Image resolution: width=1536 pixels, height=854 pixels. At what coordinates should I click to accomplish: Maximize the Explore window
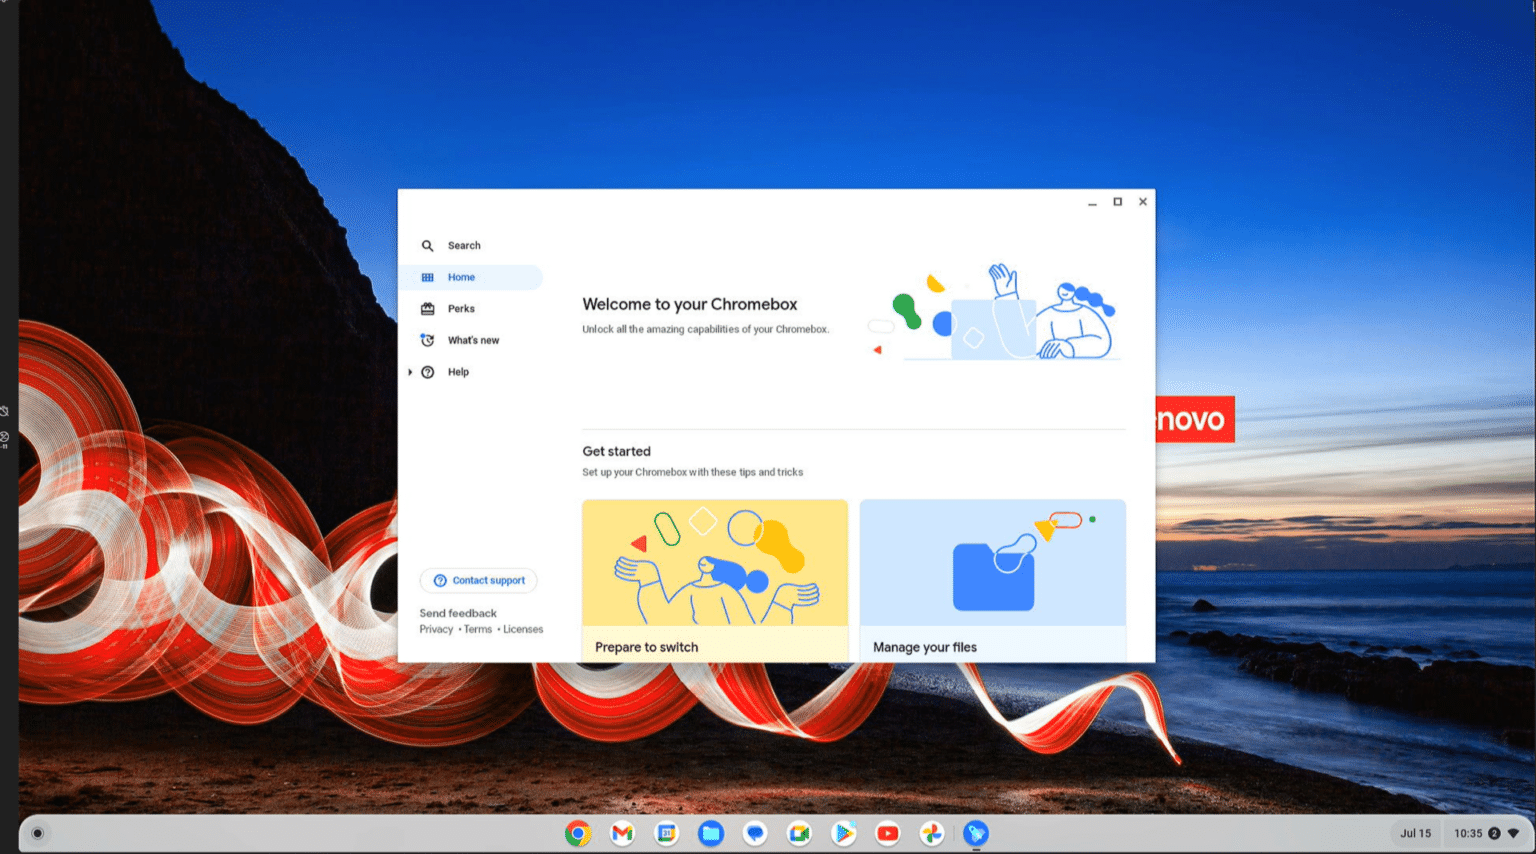point(1118,202)
